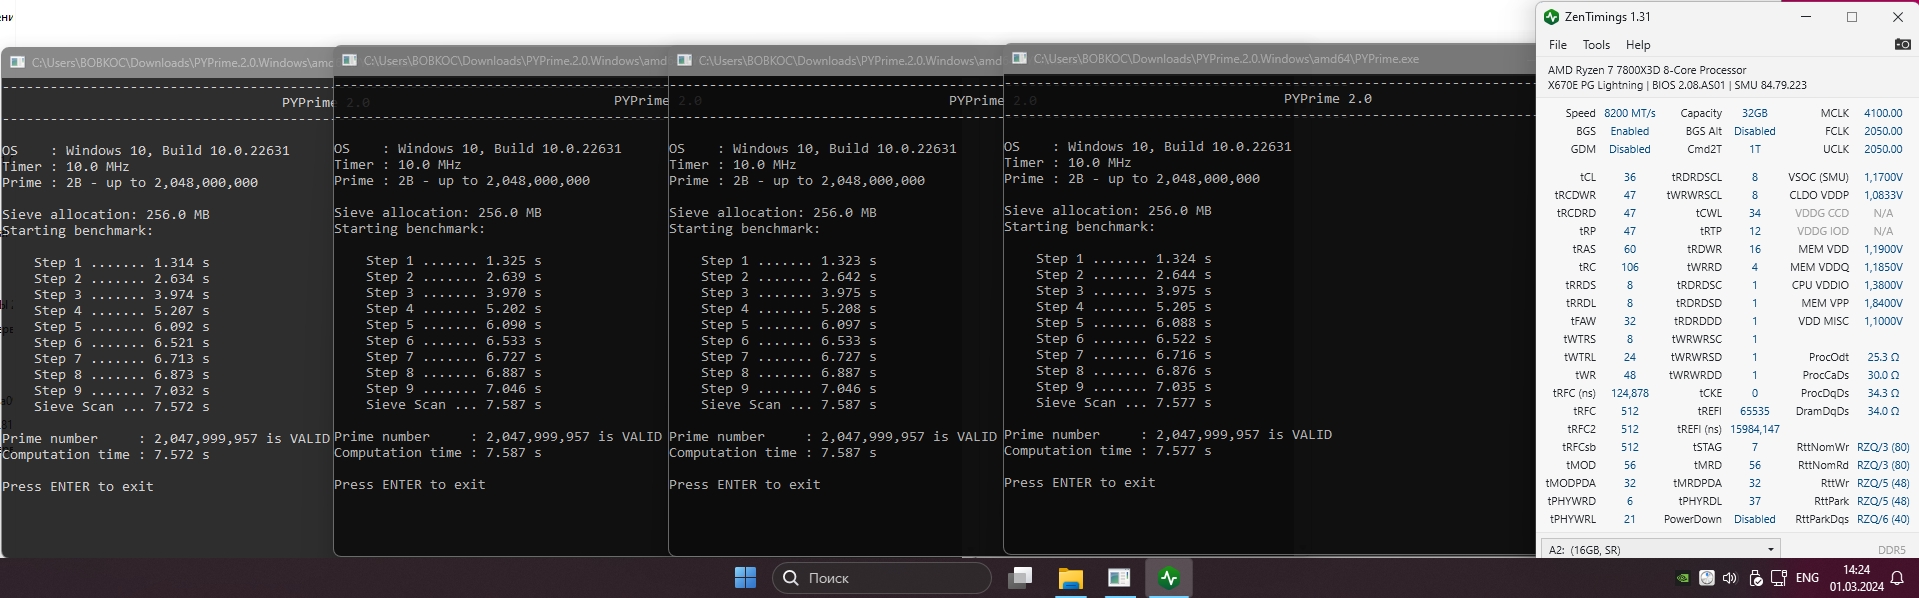
Task: Click the Поиск taskbar search field
Action: point(881,578)
